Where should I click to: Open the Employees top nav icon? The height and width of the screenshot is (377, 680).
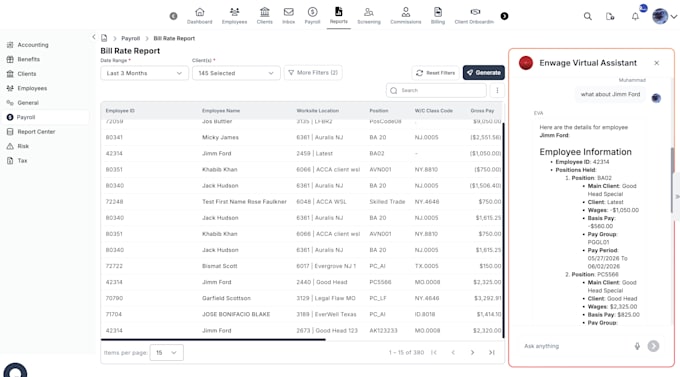(x=234, y=16)
